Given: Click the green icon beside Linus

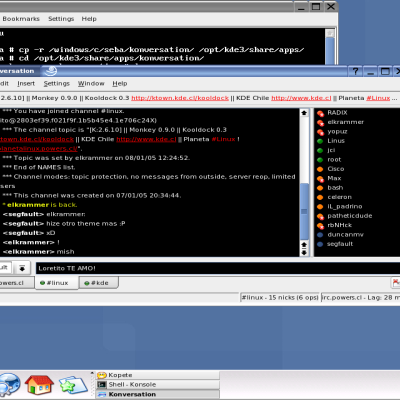Looking at the screenshot, I should click(320, 141).
